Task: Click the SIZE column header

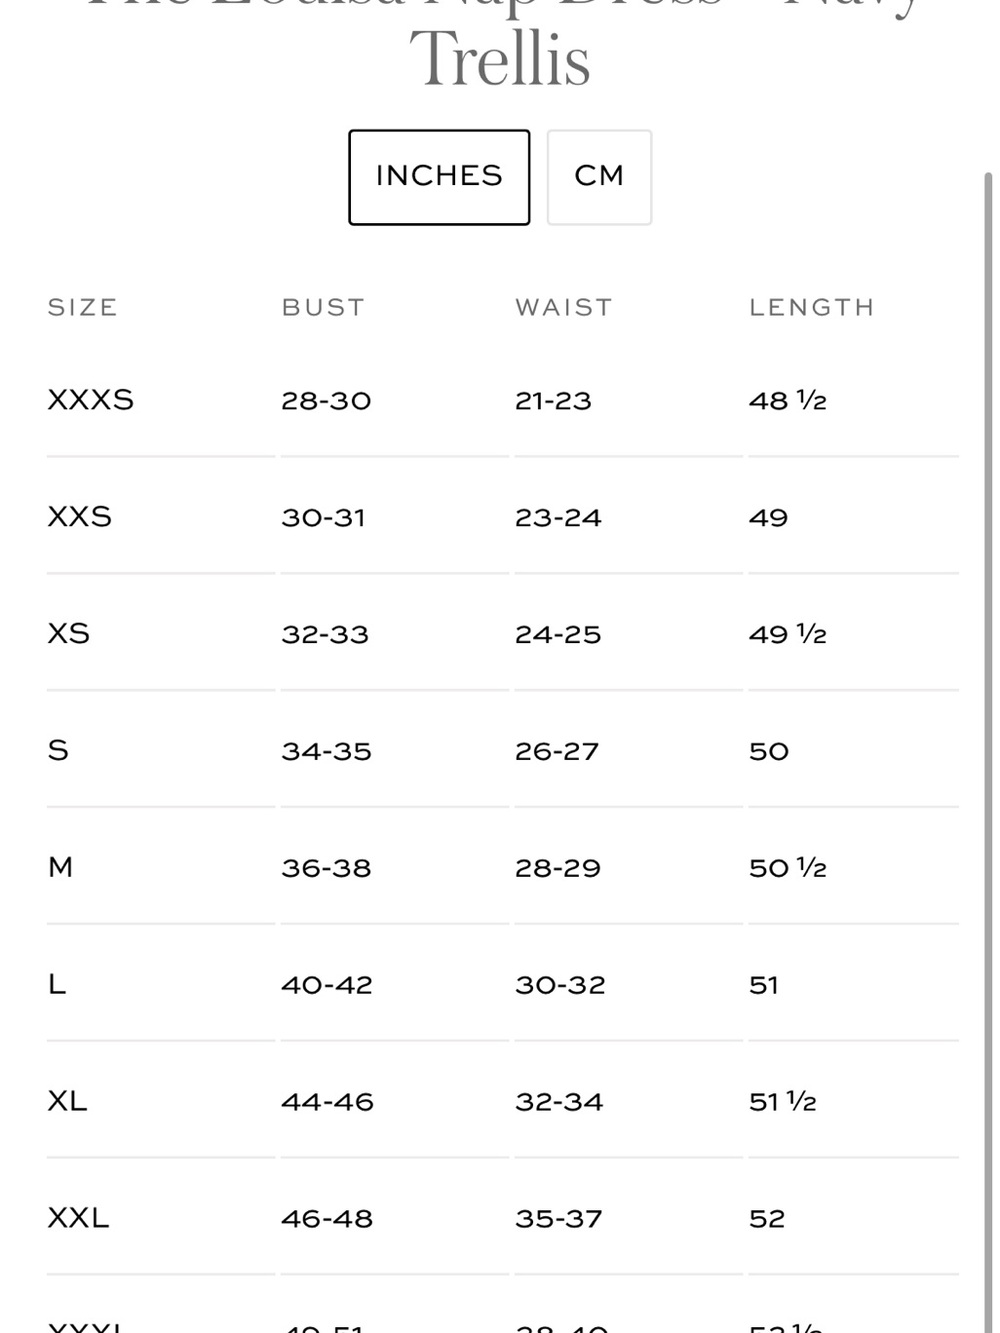Action: click(83, 307)
